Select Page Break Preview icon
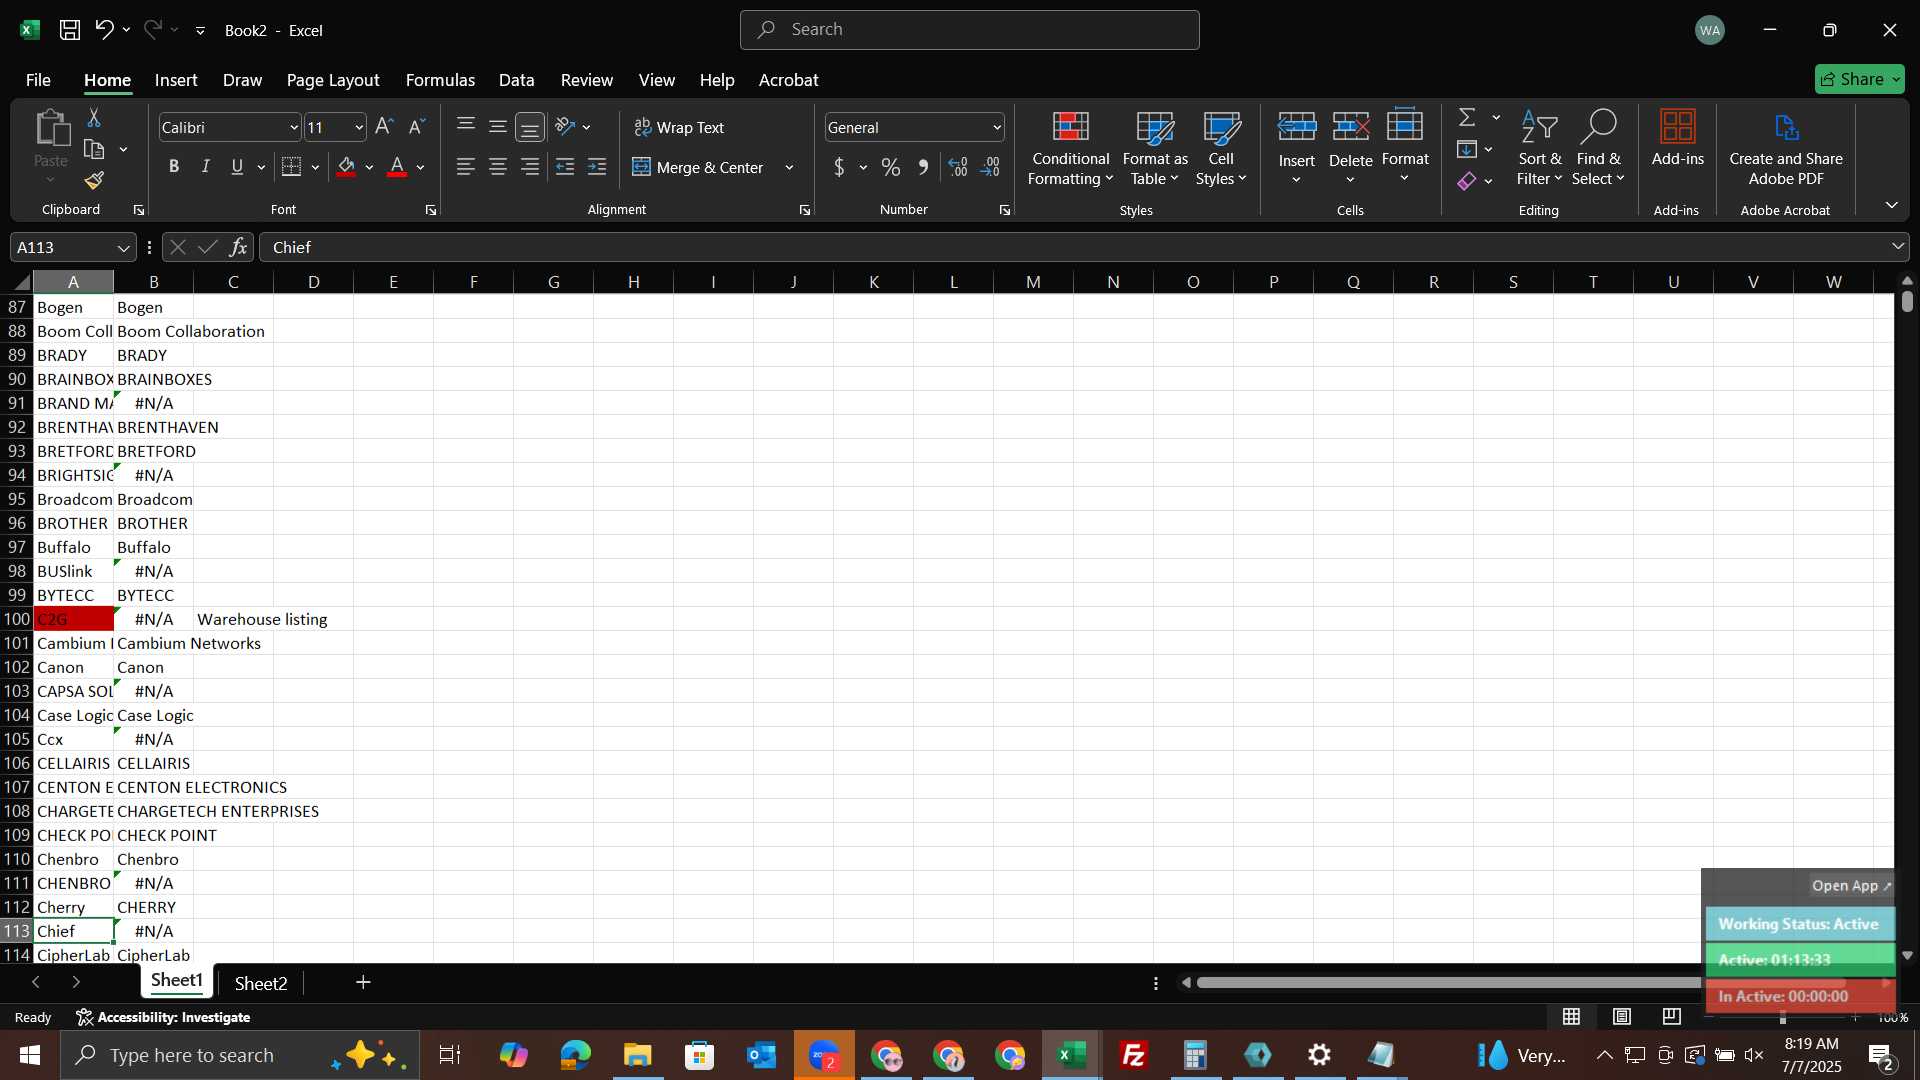Screen dimensions: 1920x1080 tap(1672, 1017)
